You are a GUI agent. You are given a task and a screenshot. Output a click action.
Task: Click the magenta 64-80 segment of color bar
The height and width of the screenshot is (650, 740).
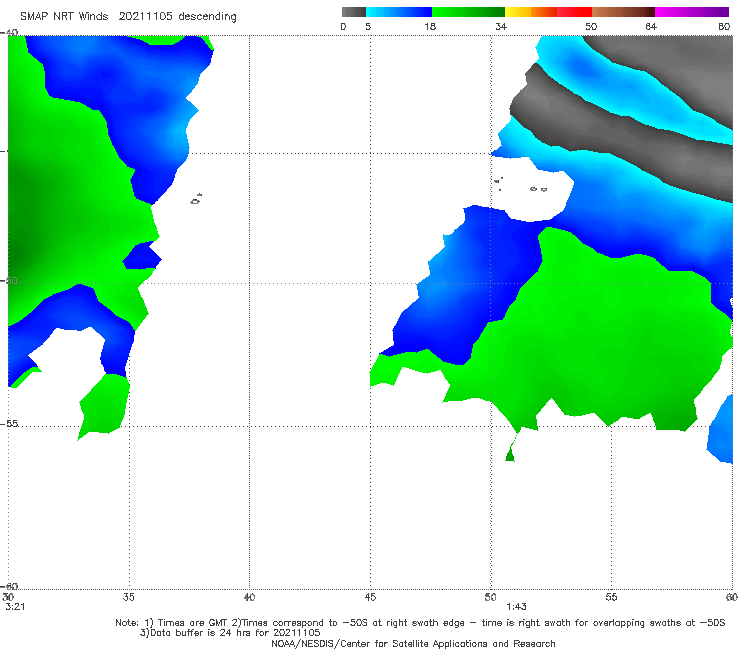(x=692, y=12)
